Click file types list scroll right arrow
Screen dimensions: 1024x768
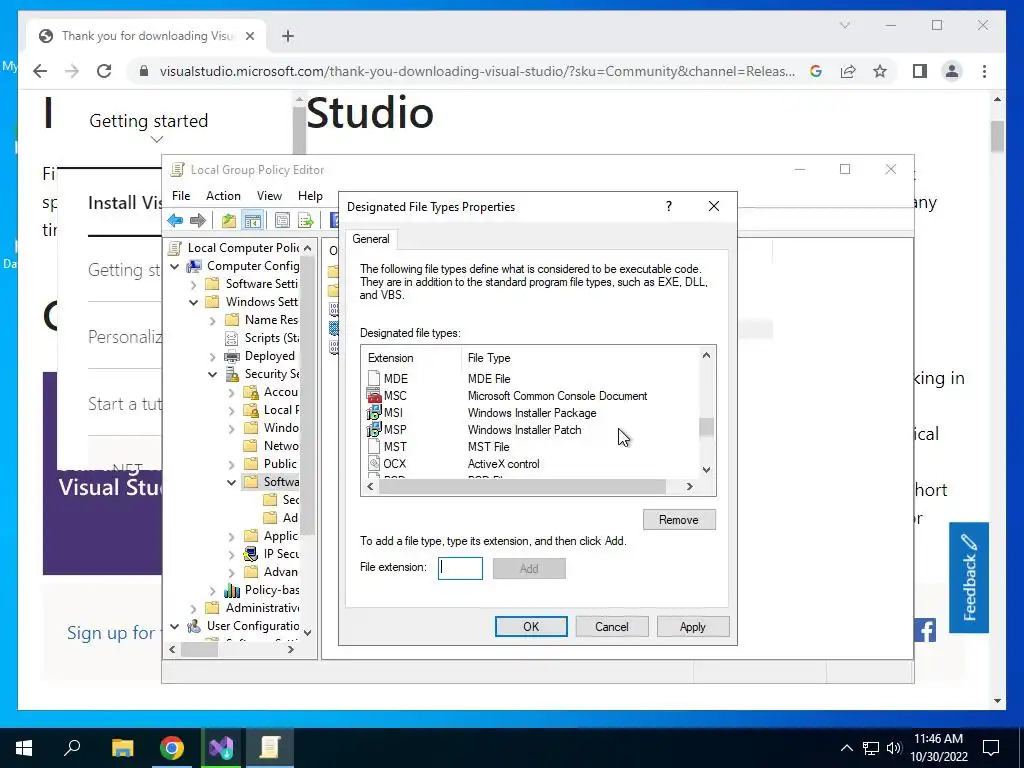coord(690,487)
